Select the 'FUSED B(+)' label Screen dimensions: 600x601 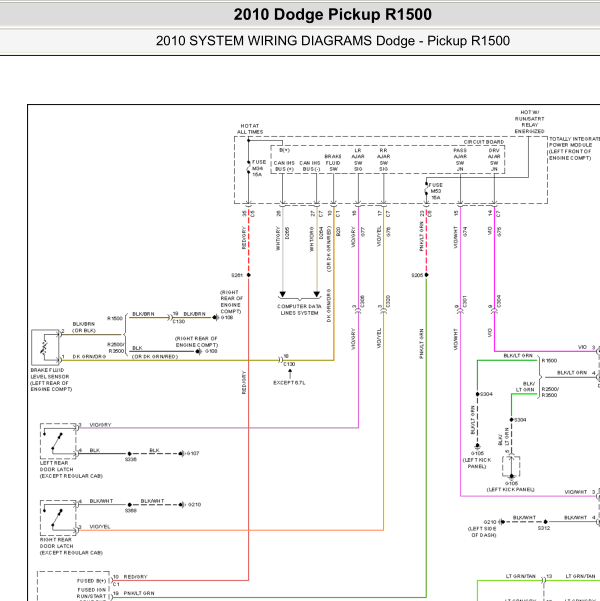tap(91, 581)
